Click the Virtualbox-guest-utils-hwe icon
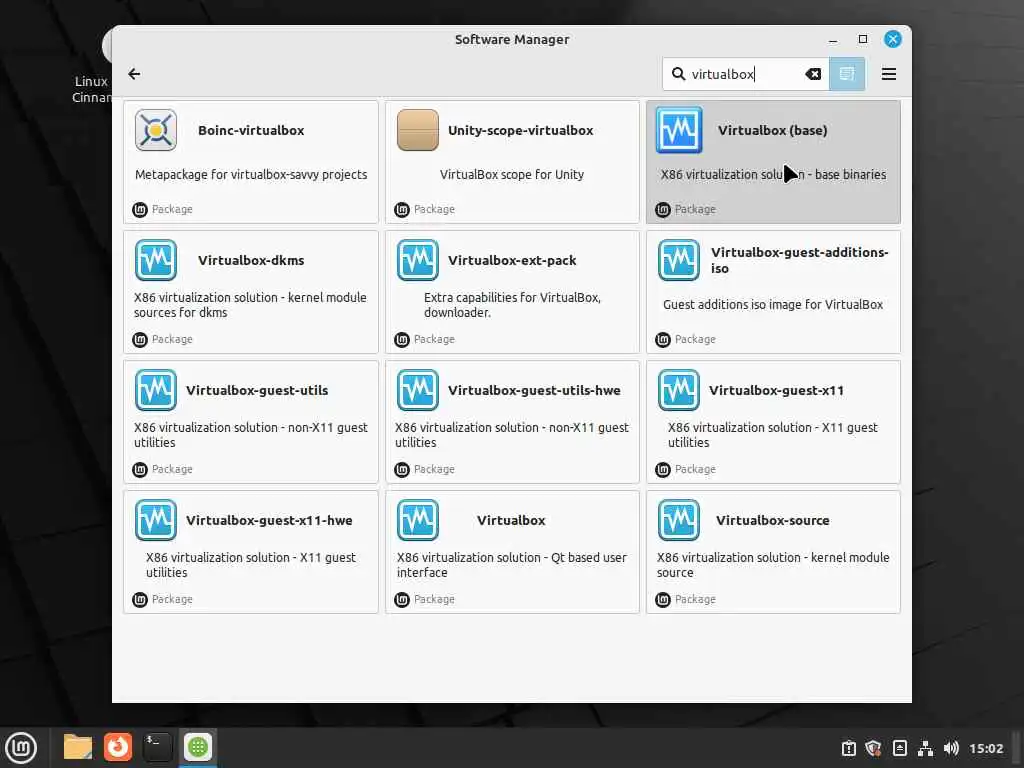 [417, 390]
